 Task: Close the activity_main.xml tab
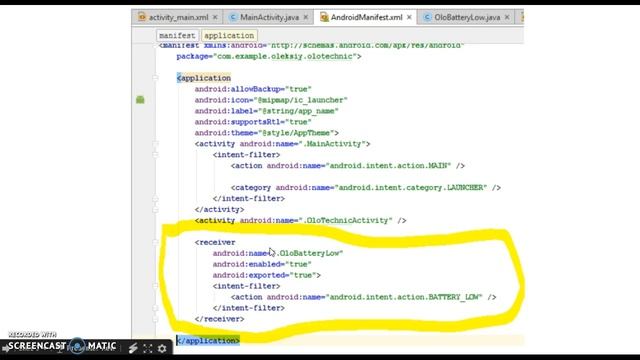pos(215,17)
